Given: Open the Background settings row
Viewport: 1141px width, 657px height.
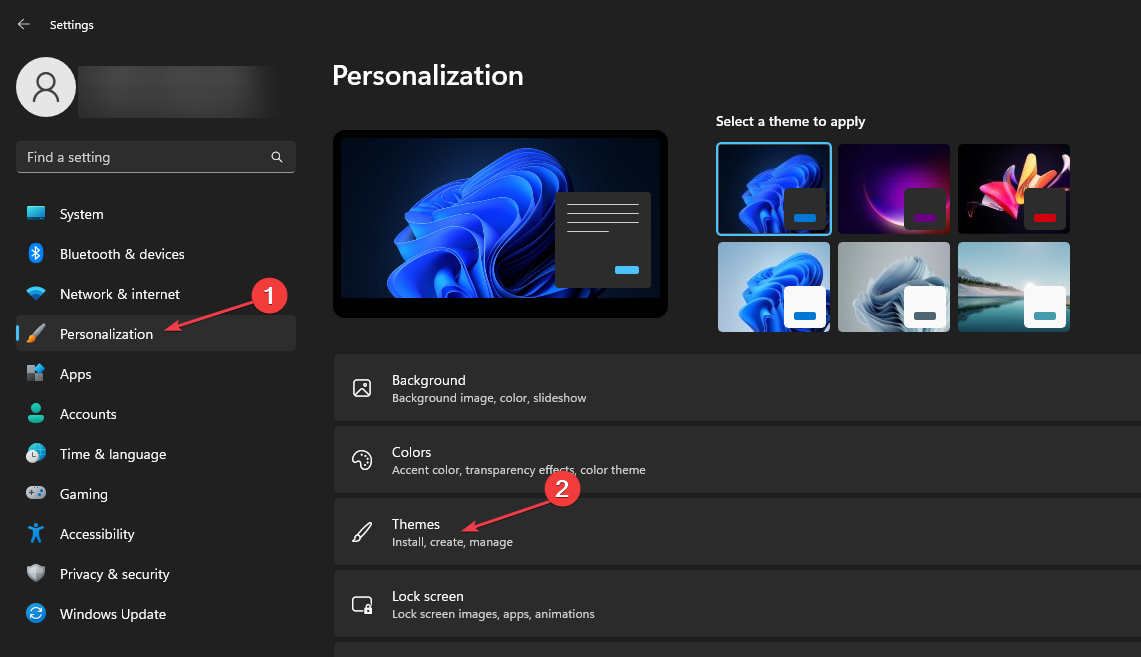Looking at the screenshot, I should pyautogui.click(x=737, y=388).
